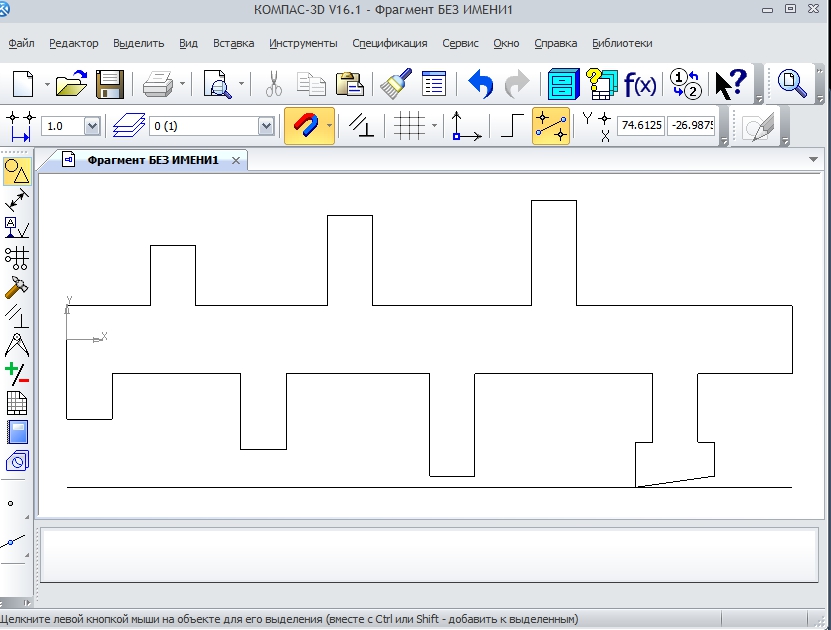Expand the preview dropdown arrow

coord(241,84)
